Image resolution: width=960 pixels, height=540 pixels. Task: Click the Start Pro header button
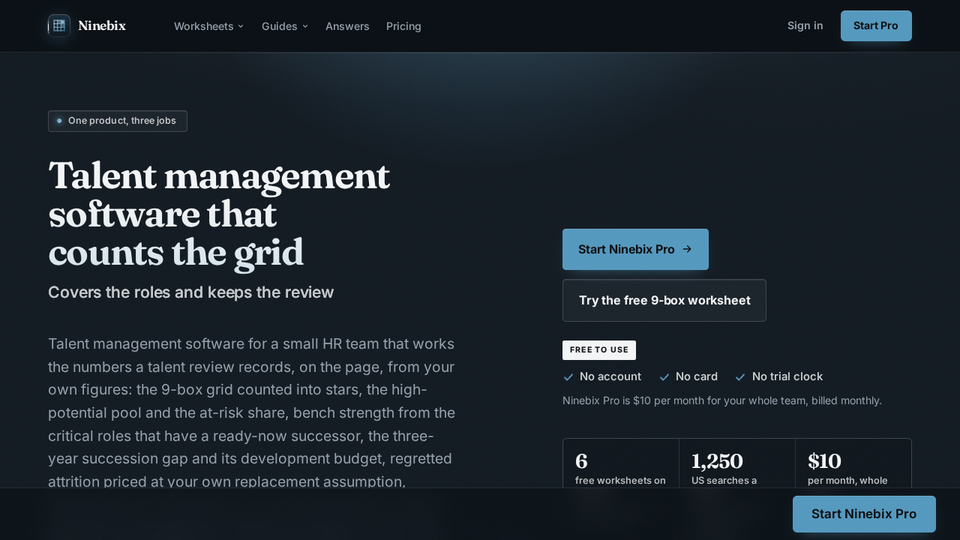(876, 26)
